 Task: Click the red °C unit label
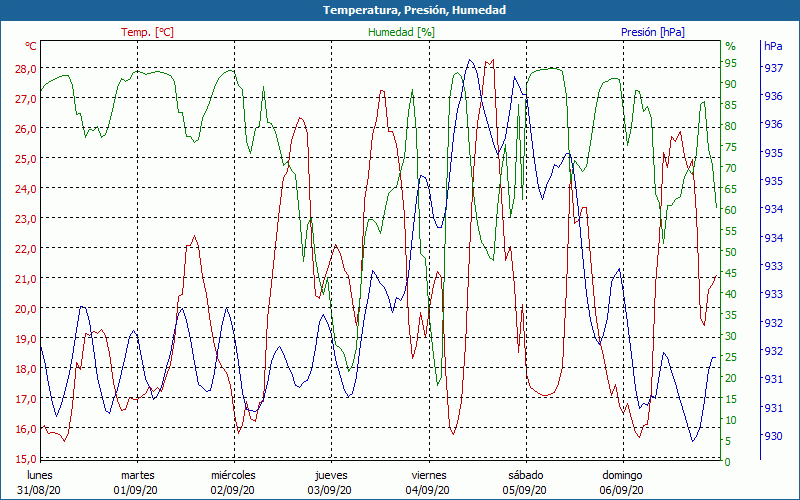pos(31,46)
